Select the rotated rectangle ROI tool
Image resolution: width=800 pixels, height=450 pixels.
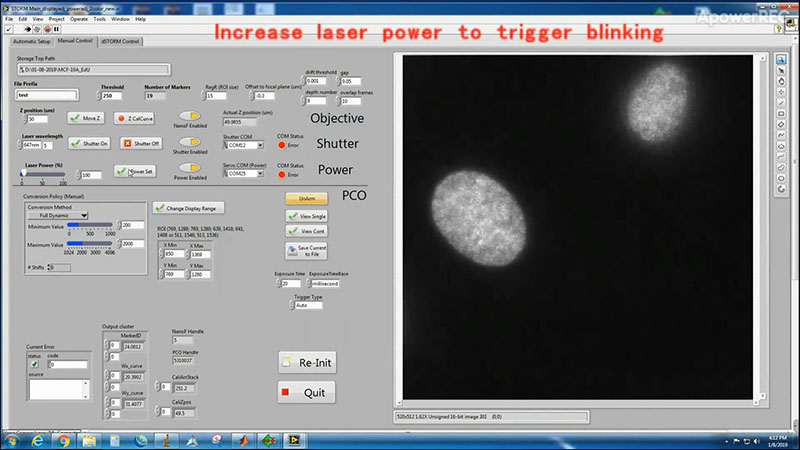781,124
